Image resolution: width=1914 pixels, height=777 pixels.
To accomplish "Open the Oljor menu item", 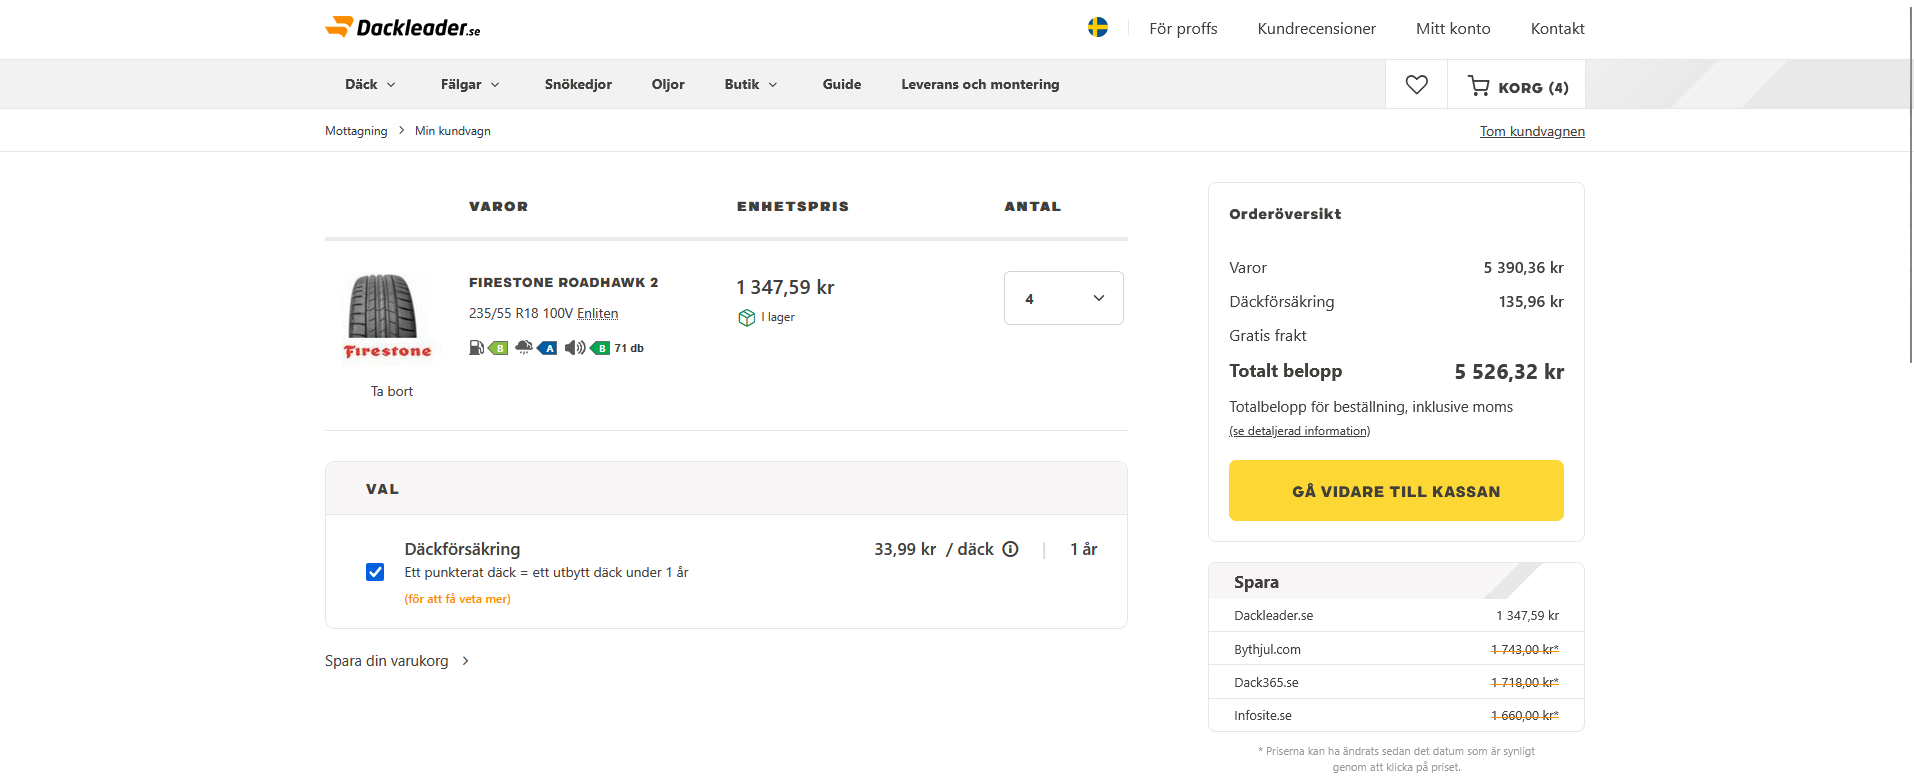I will point(668,85).
